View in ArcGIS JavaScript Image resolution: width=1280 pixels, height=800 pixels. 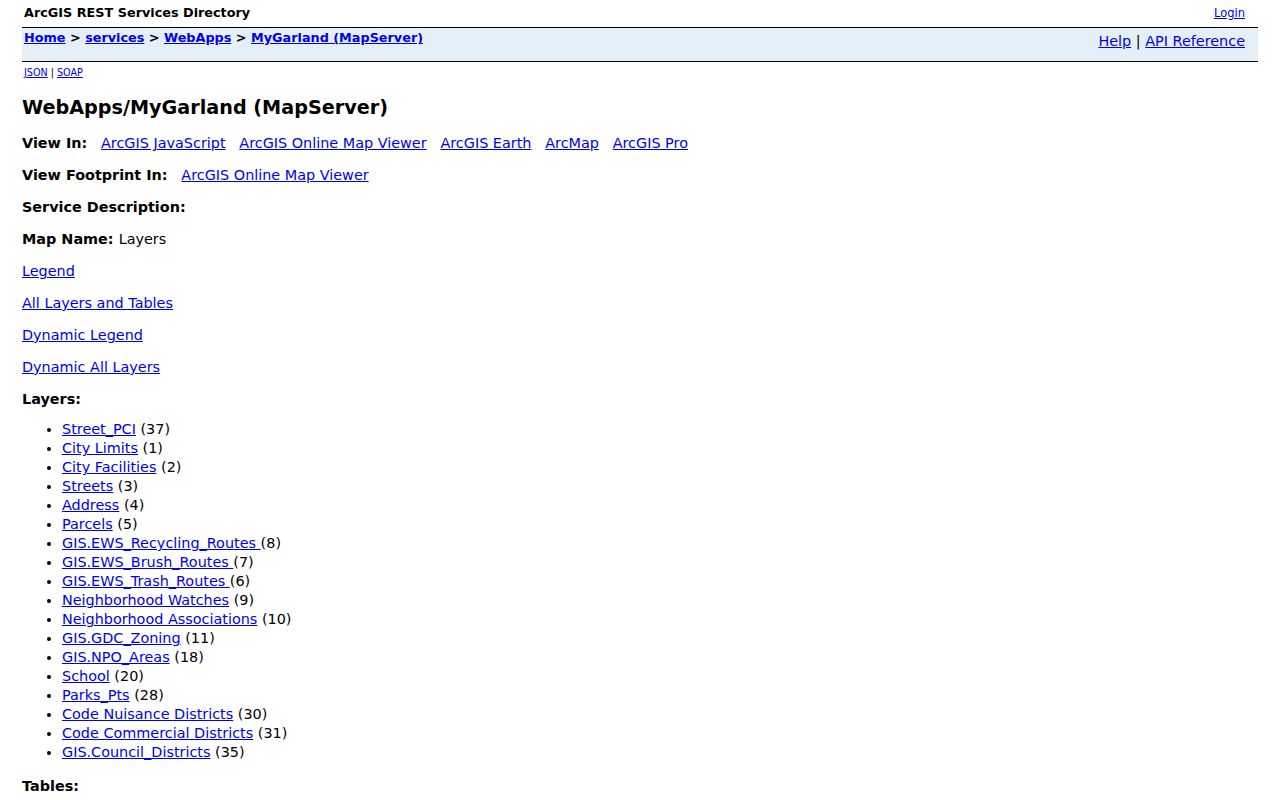(x=163, y=143)
